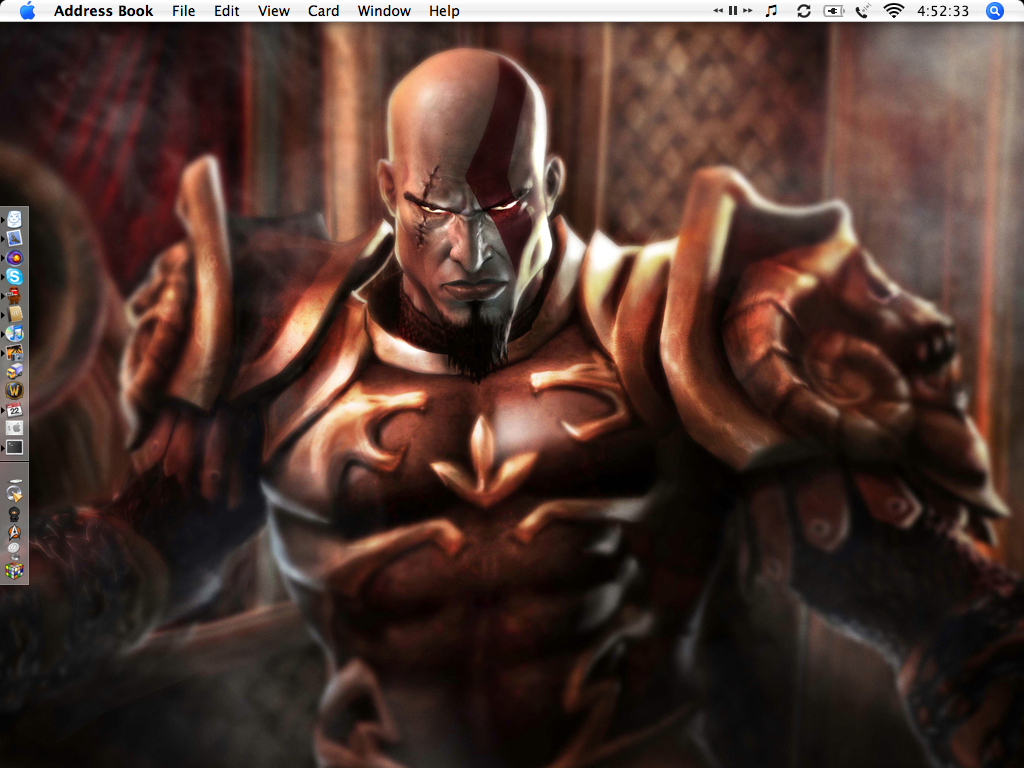Screen dimensions: 1024x768
Task: Open the Finder icon in the dock
Action: (x=15, y=219)
